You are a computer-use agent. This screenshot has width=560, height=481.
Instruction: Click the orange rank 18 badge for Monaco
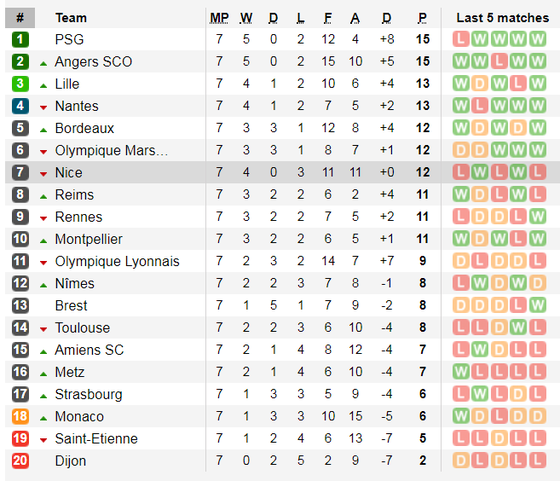point(20,416)
